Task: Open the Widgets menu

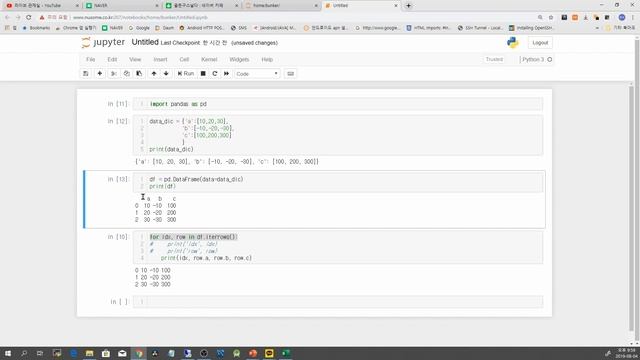Action: click(x=239, y=60)
